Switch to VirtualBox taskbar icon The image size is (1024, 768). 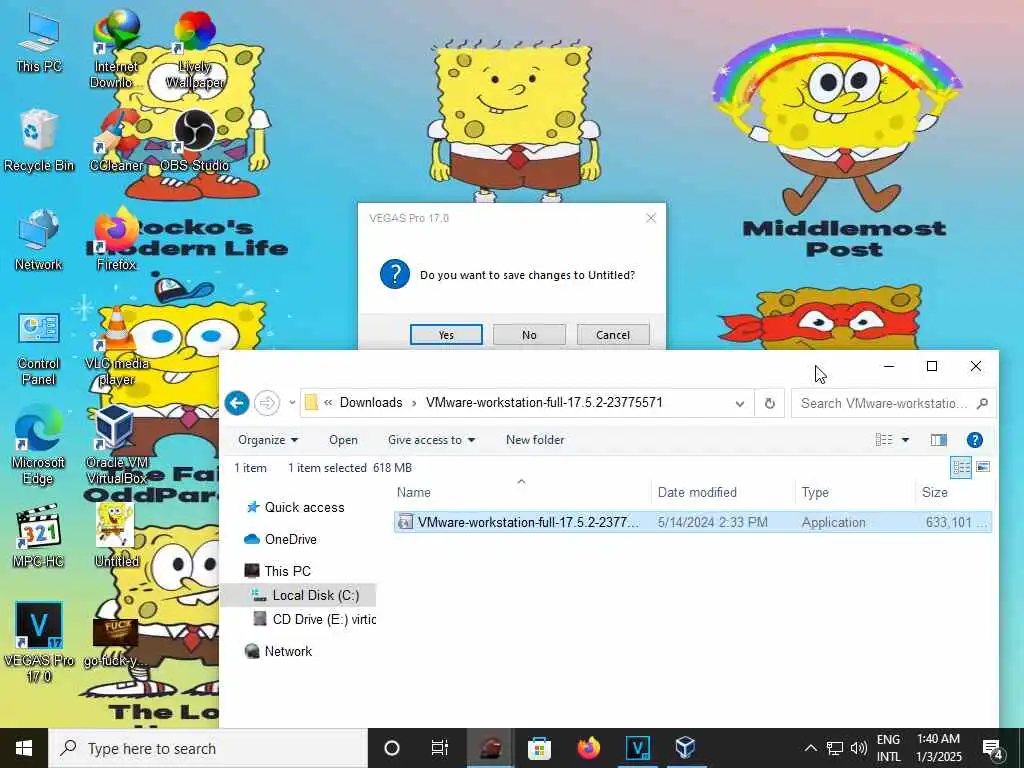tap(685, 748)
